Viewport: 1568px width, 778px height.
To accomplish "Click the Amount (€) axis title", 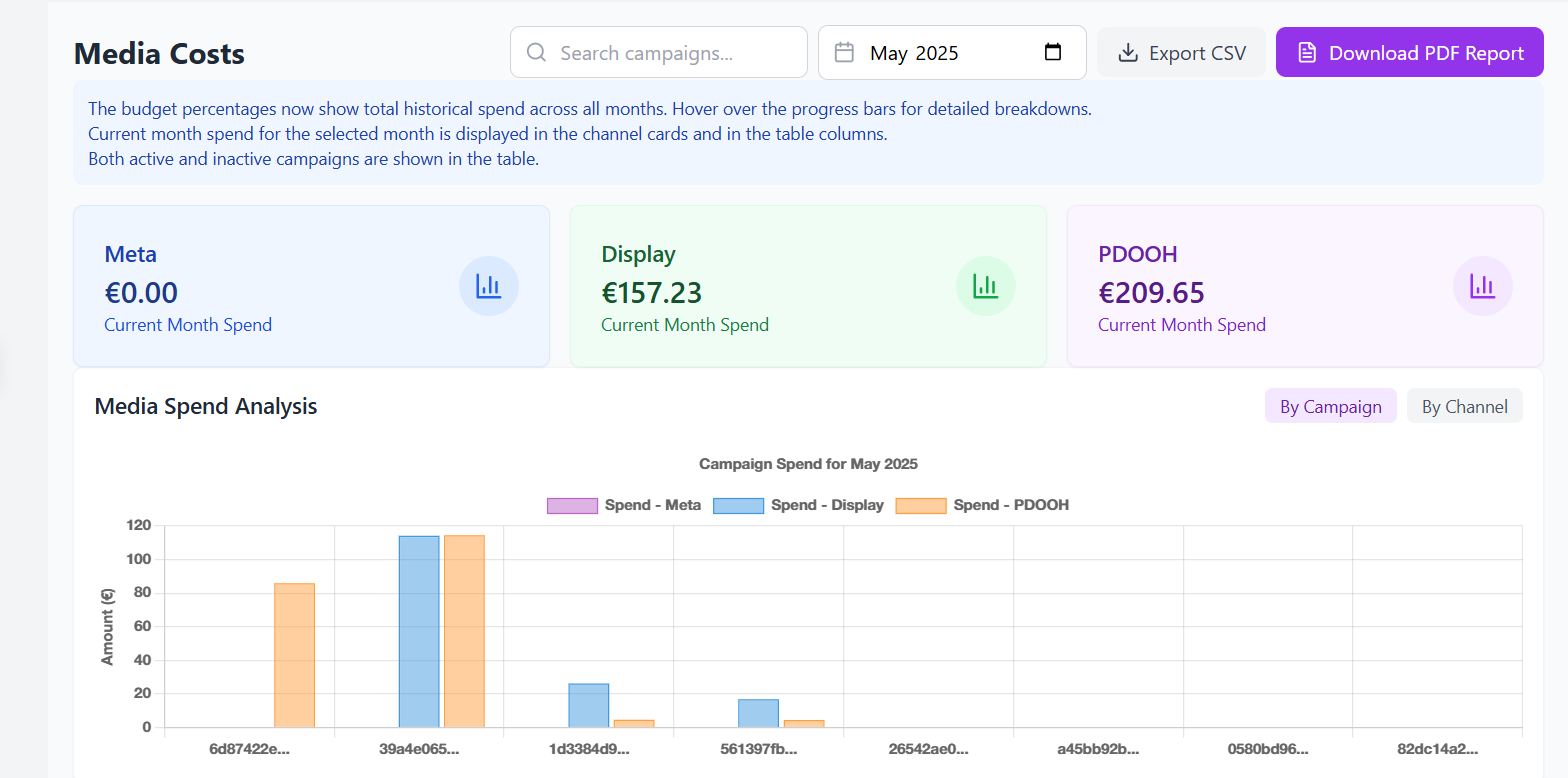I will click(108, 626).
